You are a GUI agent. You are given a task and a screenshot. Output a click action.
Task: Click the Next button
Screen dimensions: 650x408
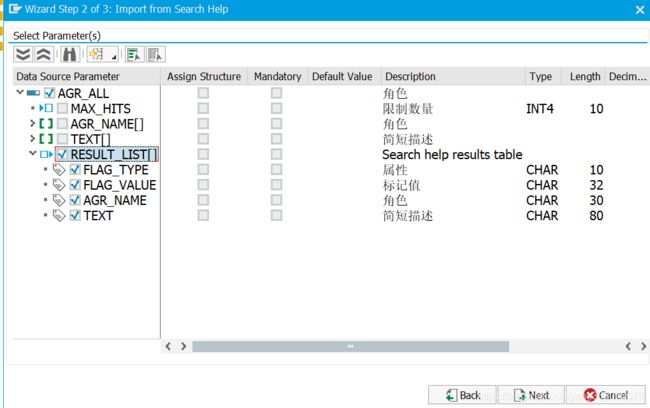pos(531,395)
